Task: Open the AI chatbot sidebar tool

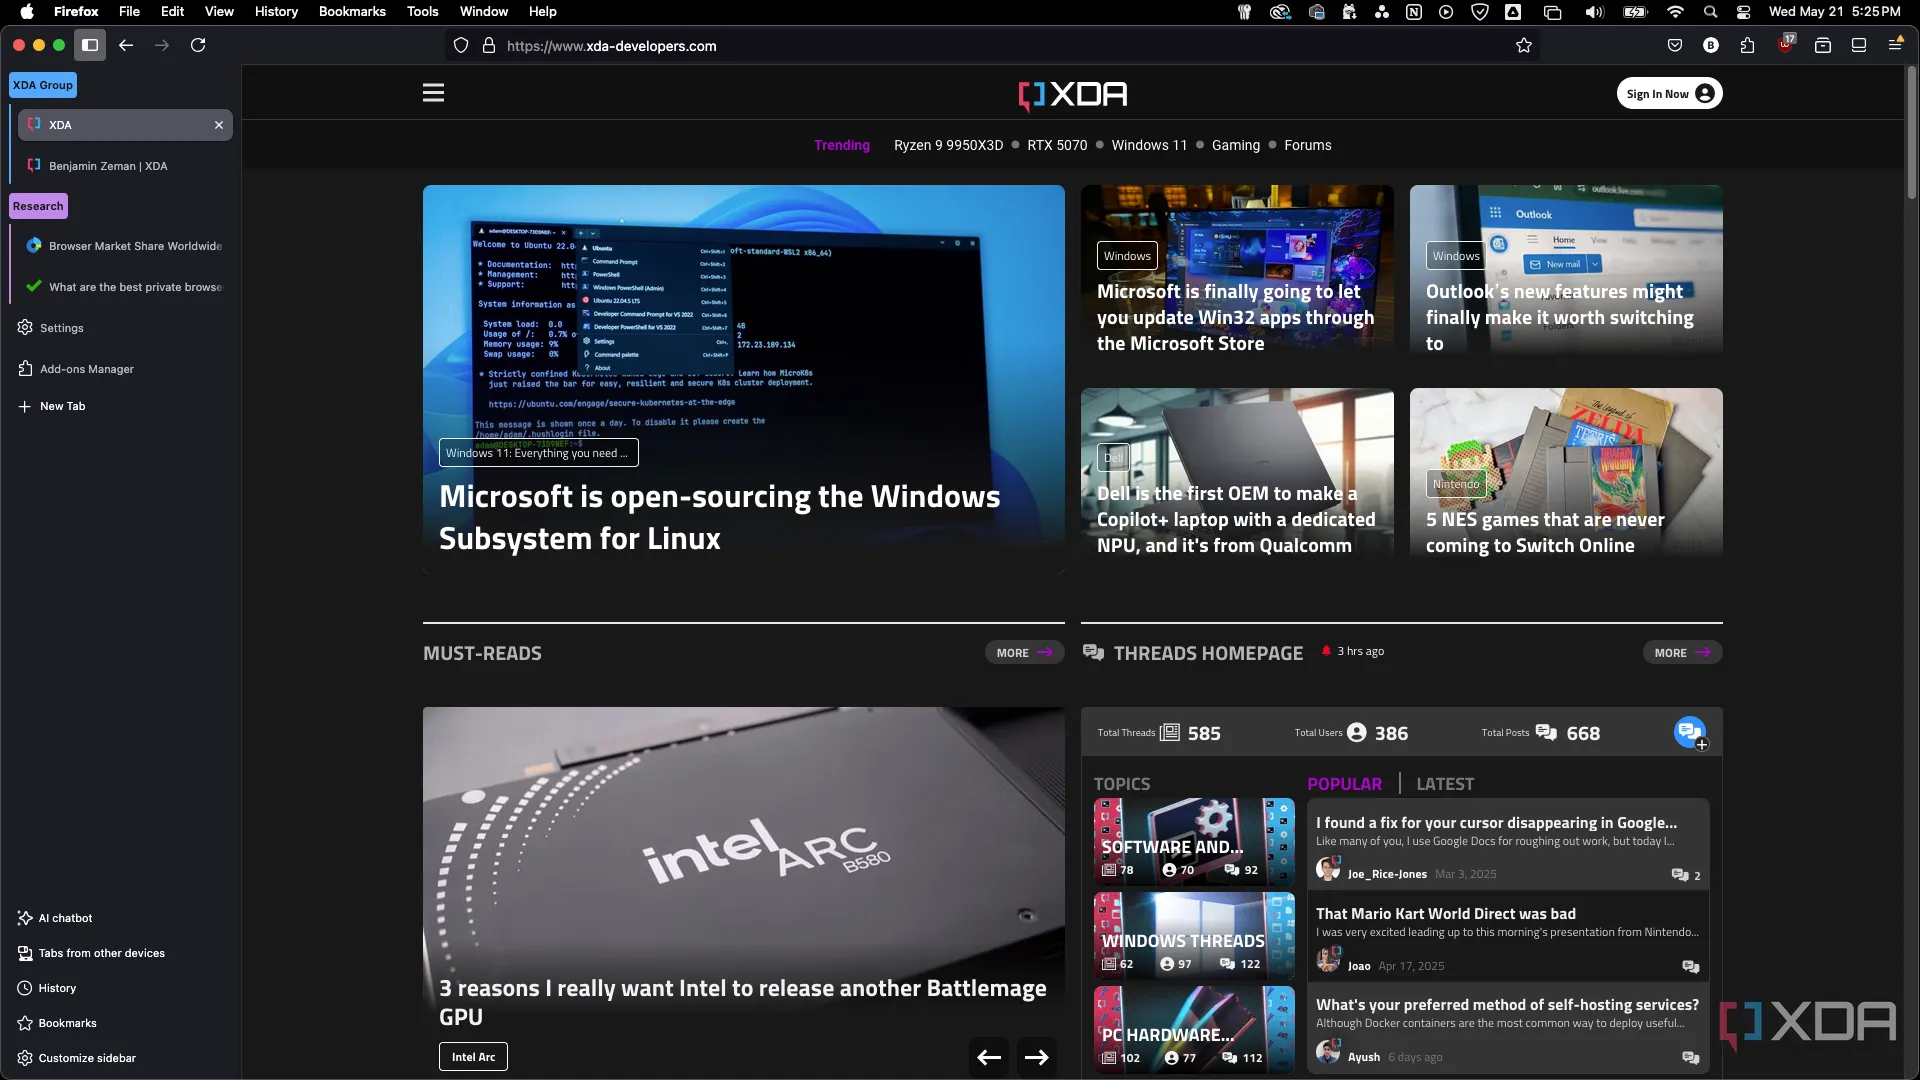Action: click(55, 918)
